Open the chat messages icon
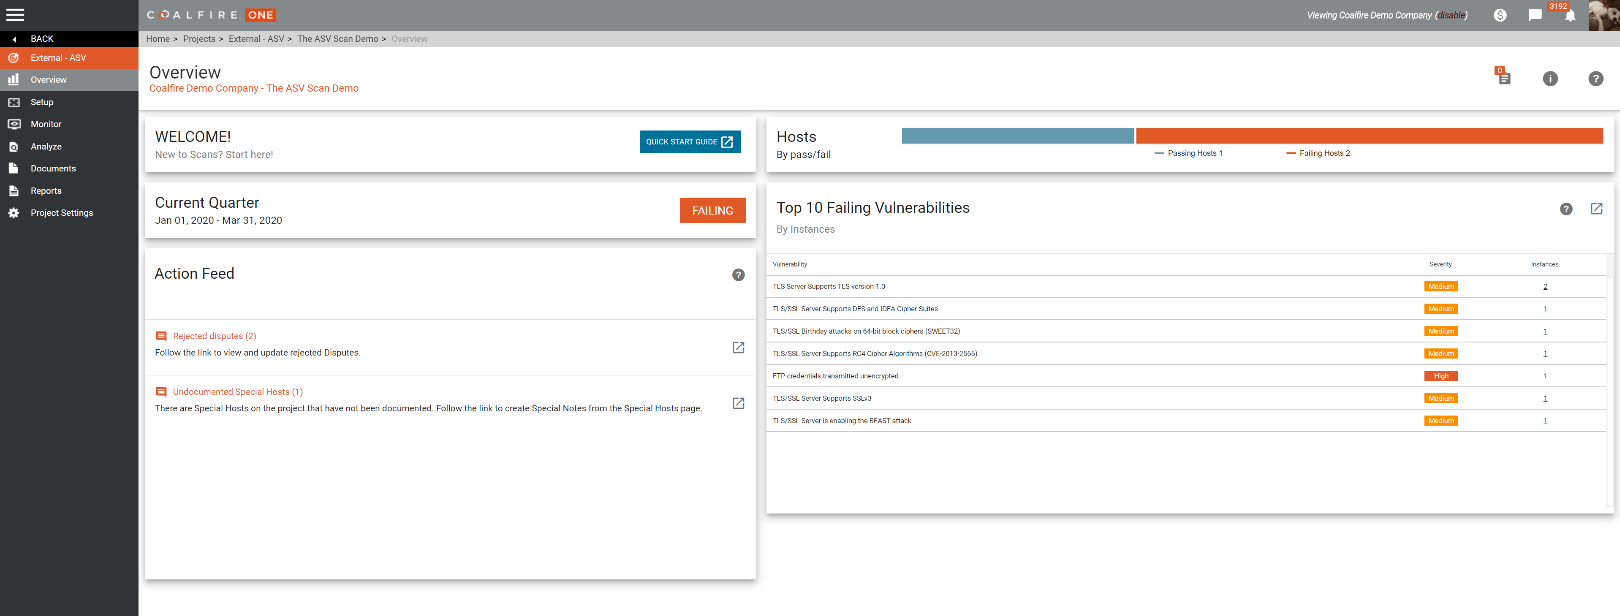The height and width of the screenshot is (616, 1620). click(1535, 15)
